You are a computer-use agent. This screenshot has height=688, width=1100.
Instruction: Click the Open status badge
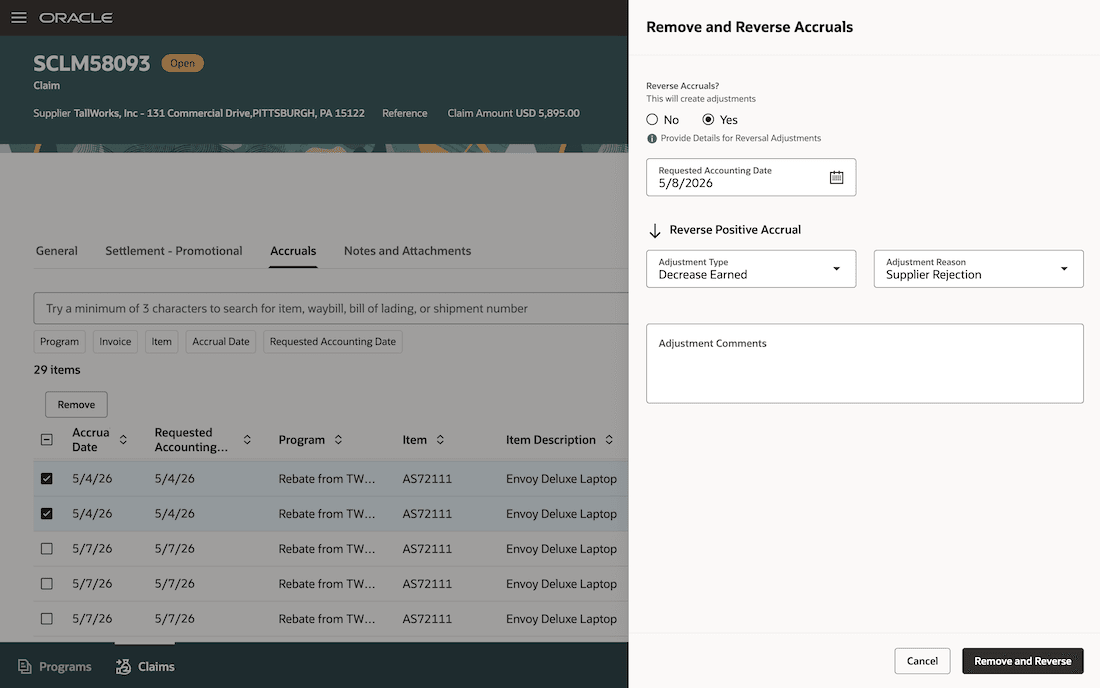pyautogui.click(x=182, y=63)
